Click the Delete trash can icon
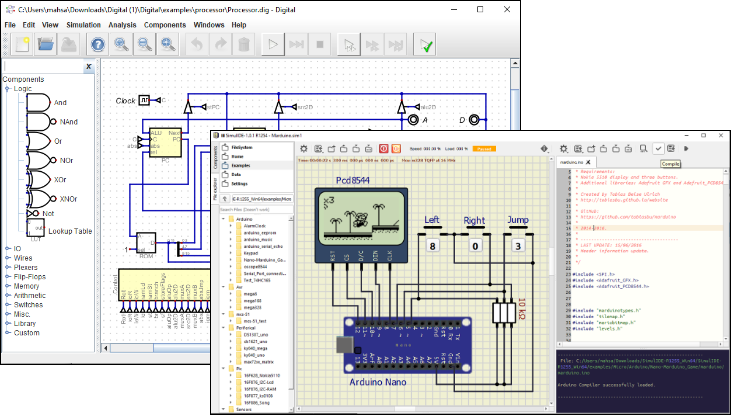The image size is (731, 415). 243,45
